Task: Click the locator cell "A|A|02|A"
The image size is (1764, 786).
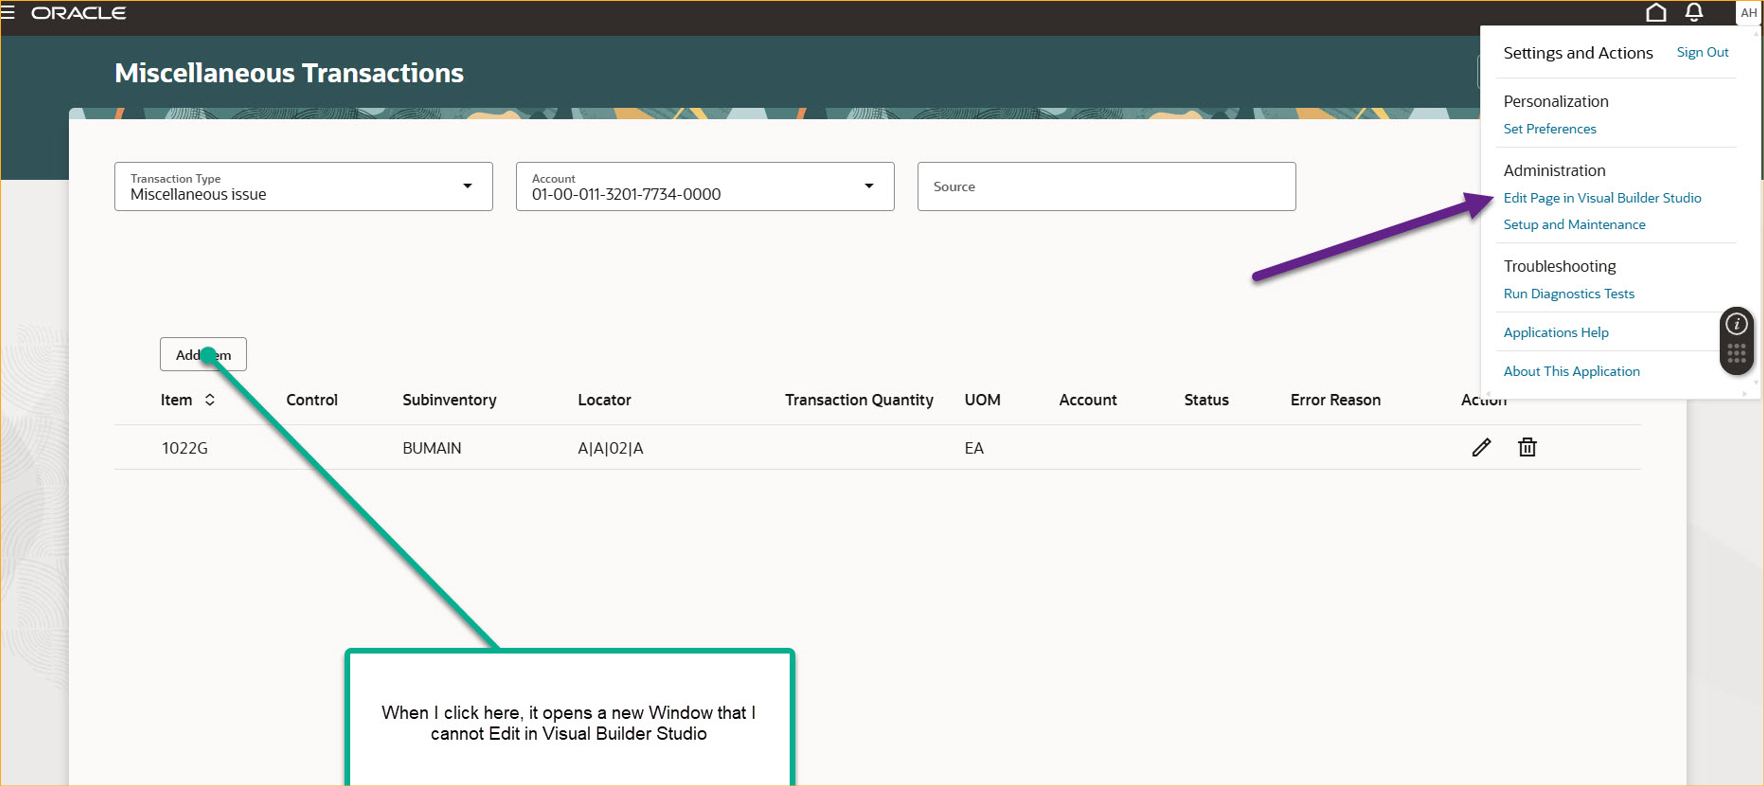Action: [x=610, y=448]
